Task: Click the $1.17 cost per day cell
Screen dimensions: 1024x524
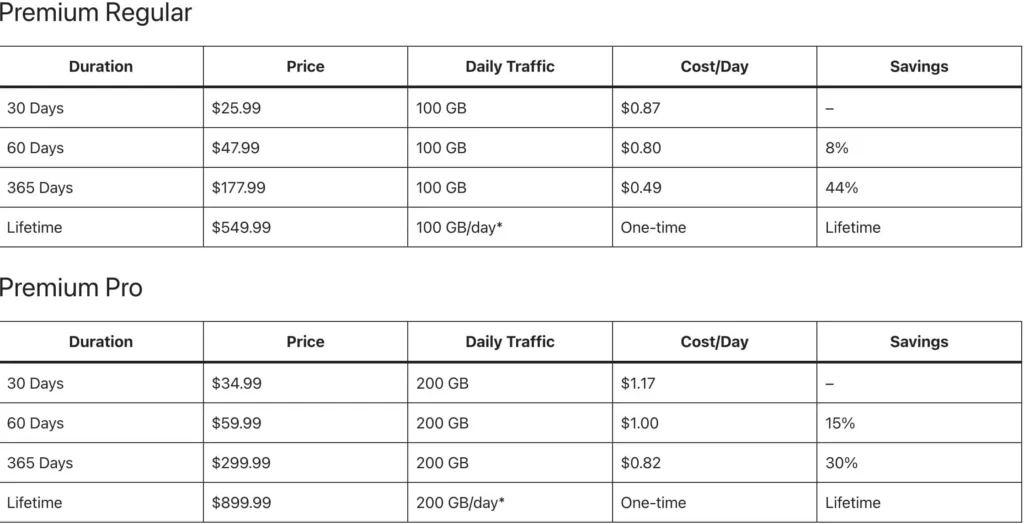Action: (638, 383)
